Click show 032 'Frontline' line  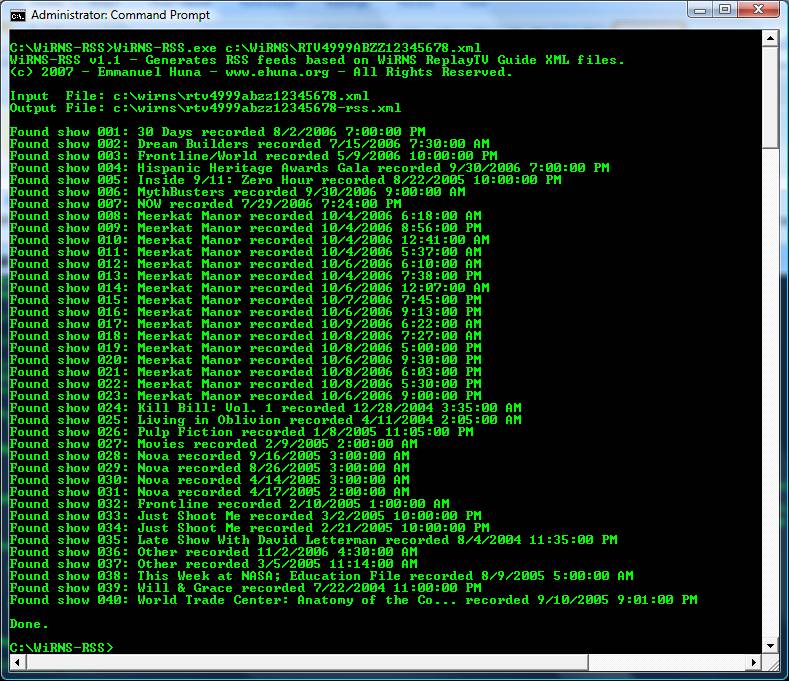click(229, 504)
